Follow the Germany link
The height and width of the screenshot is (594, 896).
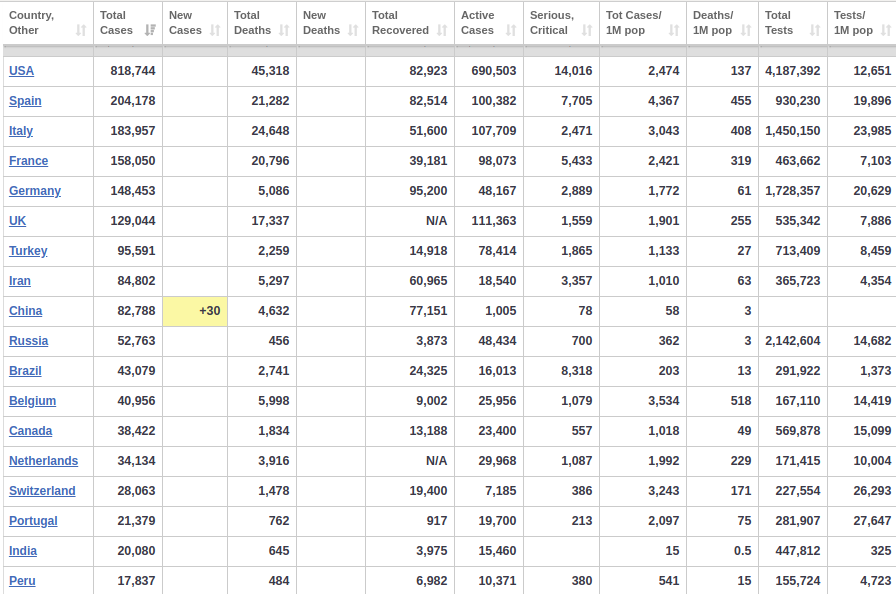[35, 191]
